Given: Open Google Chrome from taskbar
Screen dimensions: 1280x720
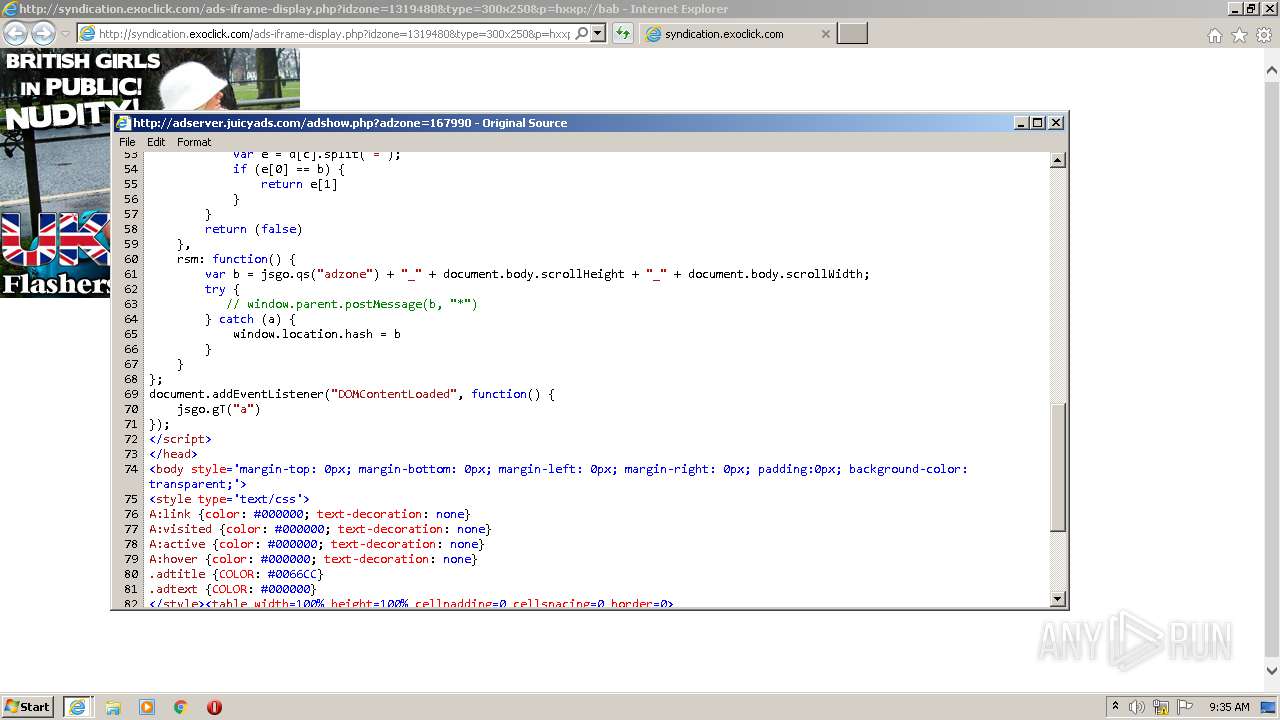Looking at the screenshot, I should pos(181,707).
